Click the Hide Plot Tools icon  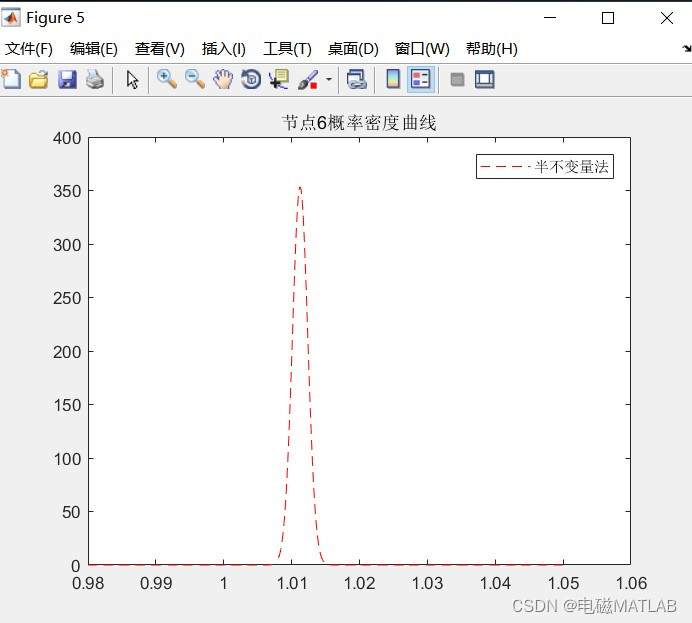click(x=457, y=80)
